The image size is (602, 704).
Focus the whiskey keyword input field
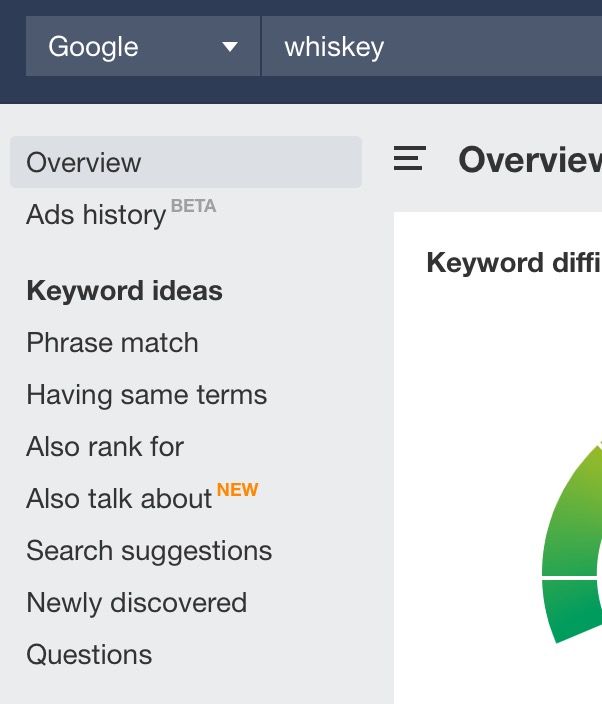click(431, 46)
